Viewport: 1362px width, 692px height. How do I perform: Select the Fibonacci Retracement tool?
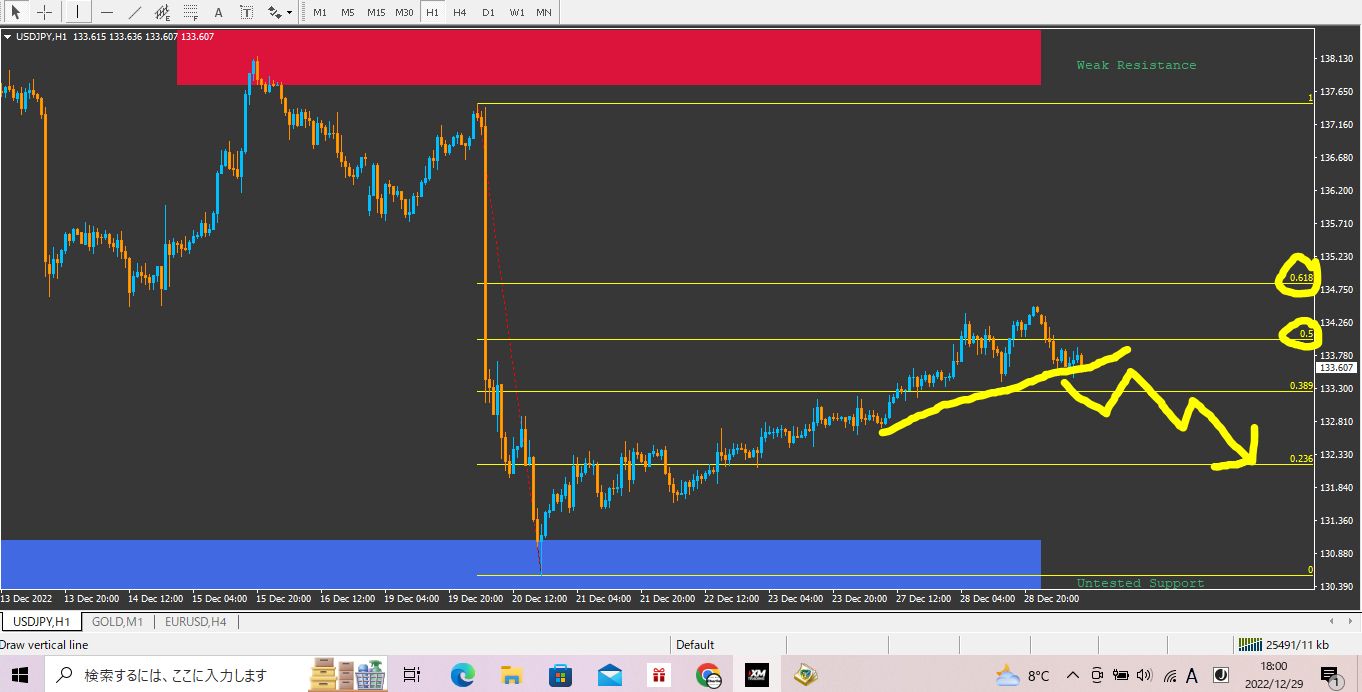(x=189, y=11)
